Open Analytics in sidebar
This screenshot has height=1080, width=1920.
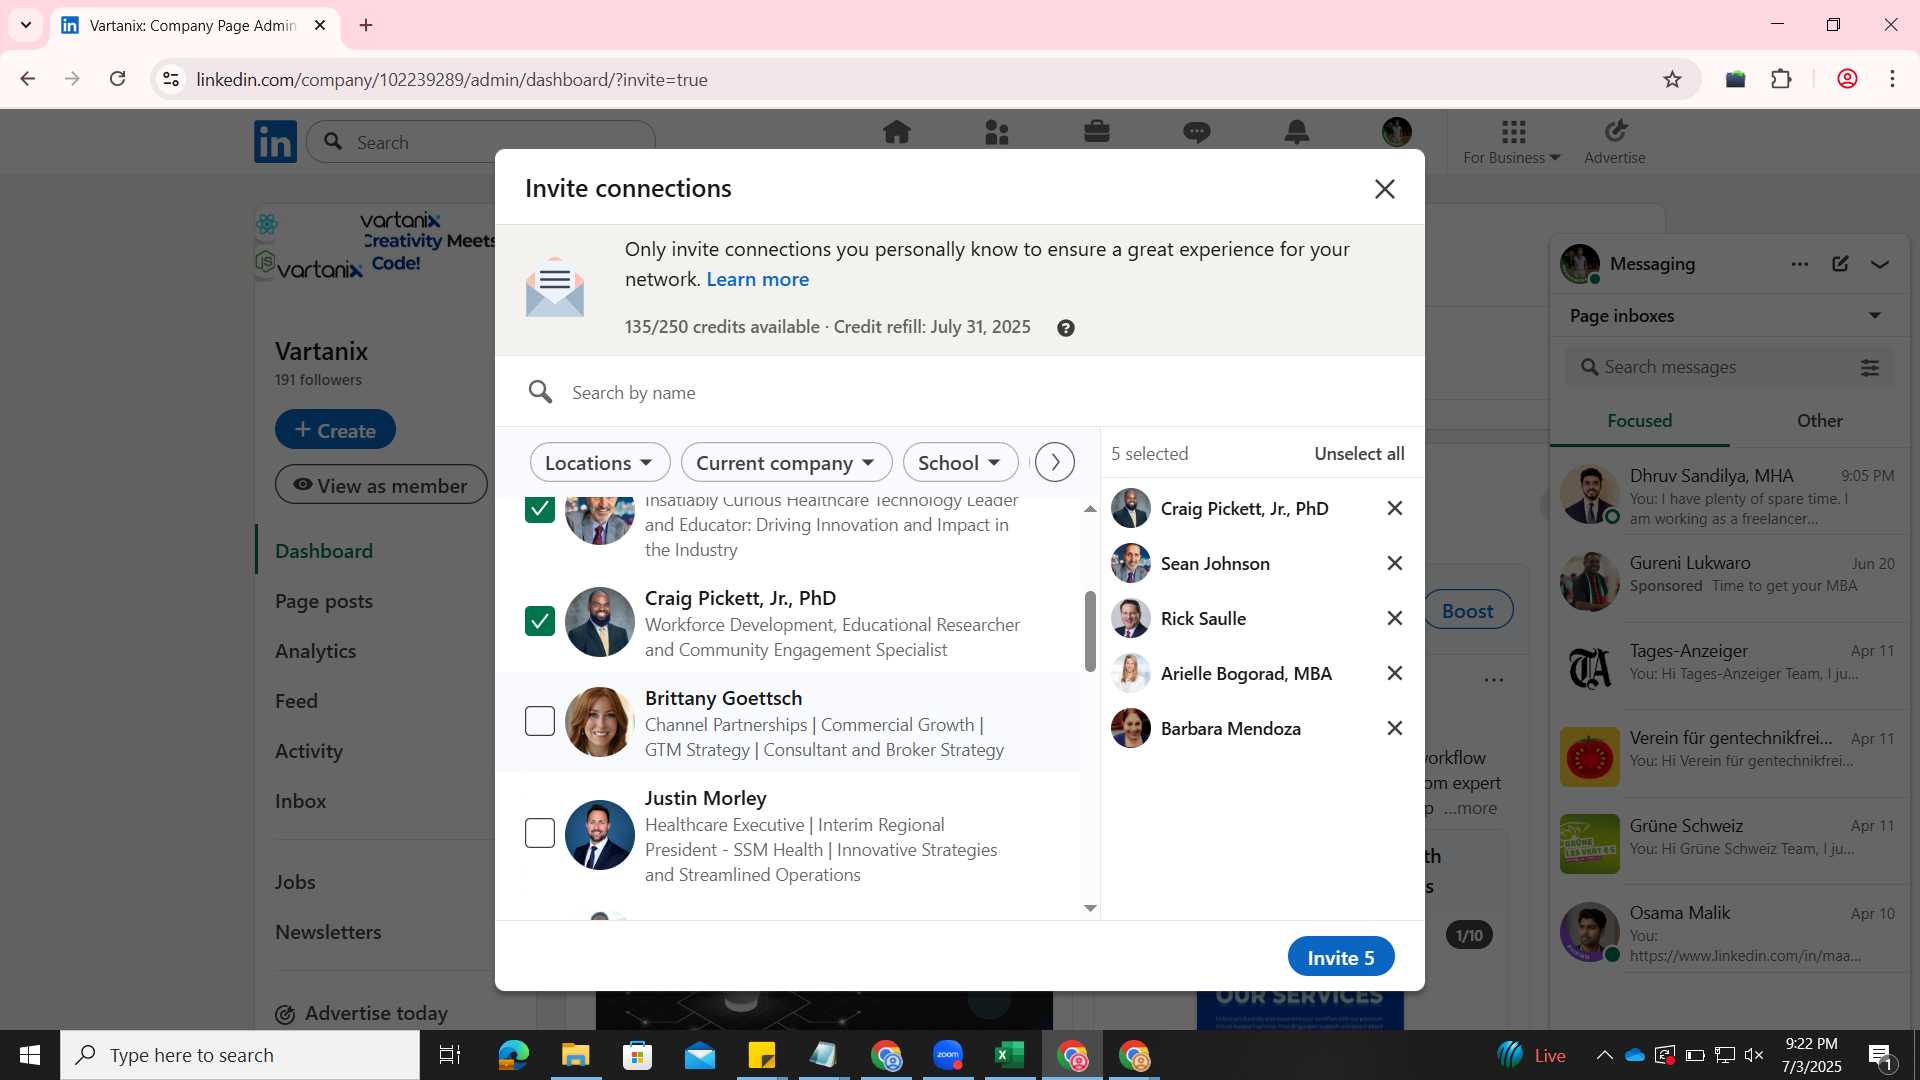pyautogui.click(x=316, y=651)
